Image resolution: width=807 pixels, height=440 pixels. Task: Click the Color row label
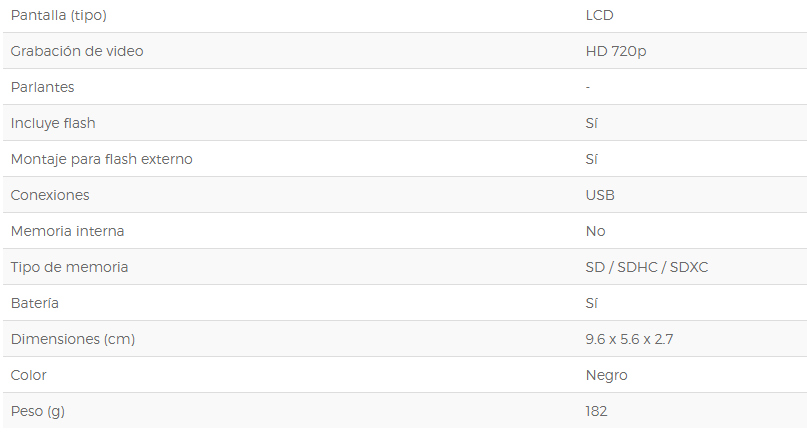coord(28,375)
